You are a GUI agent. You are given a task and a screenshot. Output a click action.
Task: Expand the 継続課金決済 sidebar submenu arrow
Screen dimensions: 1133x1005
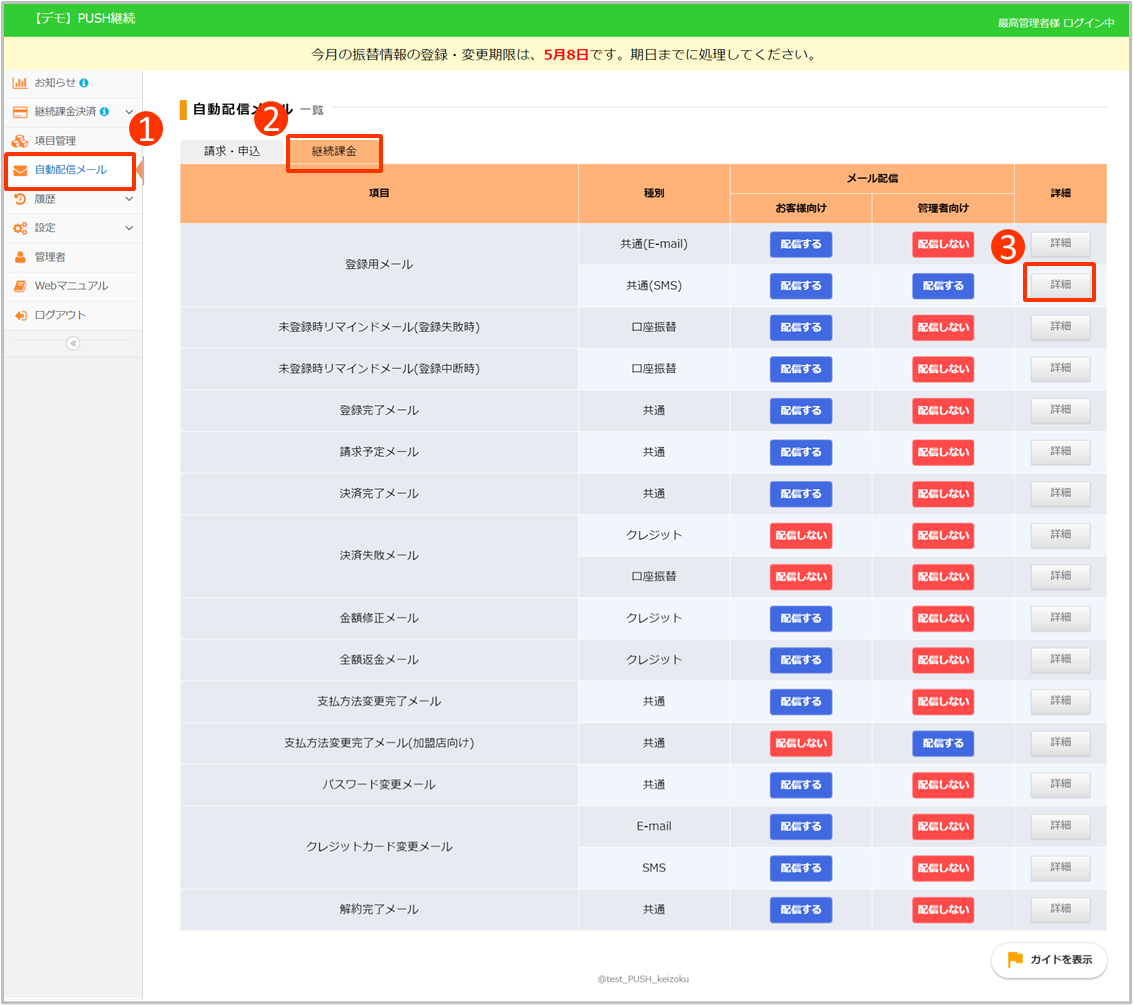pos(129,111)
